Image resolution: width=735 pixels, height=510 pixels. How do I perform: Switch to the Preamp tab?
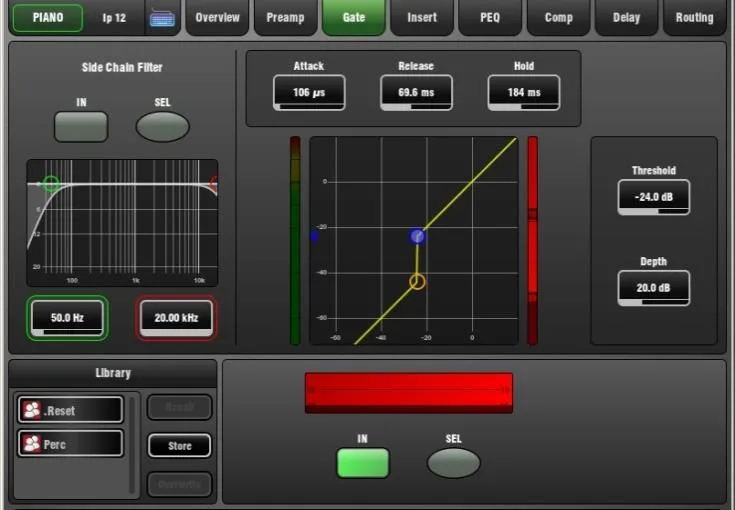point(285,17)
